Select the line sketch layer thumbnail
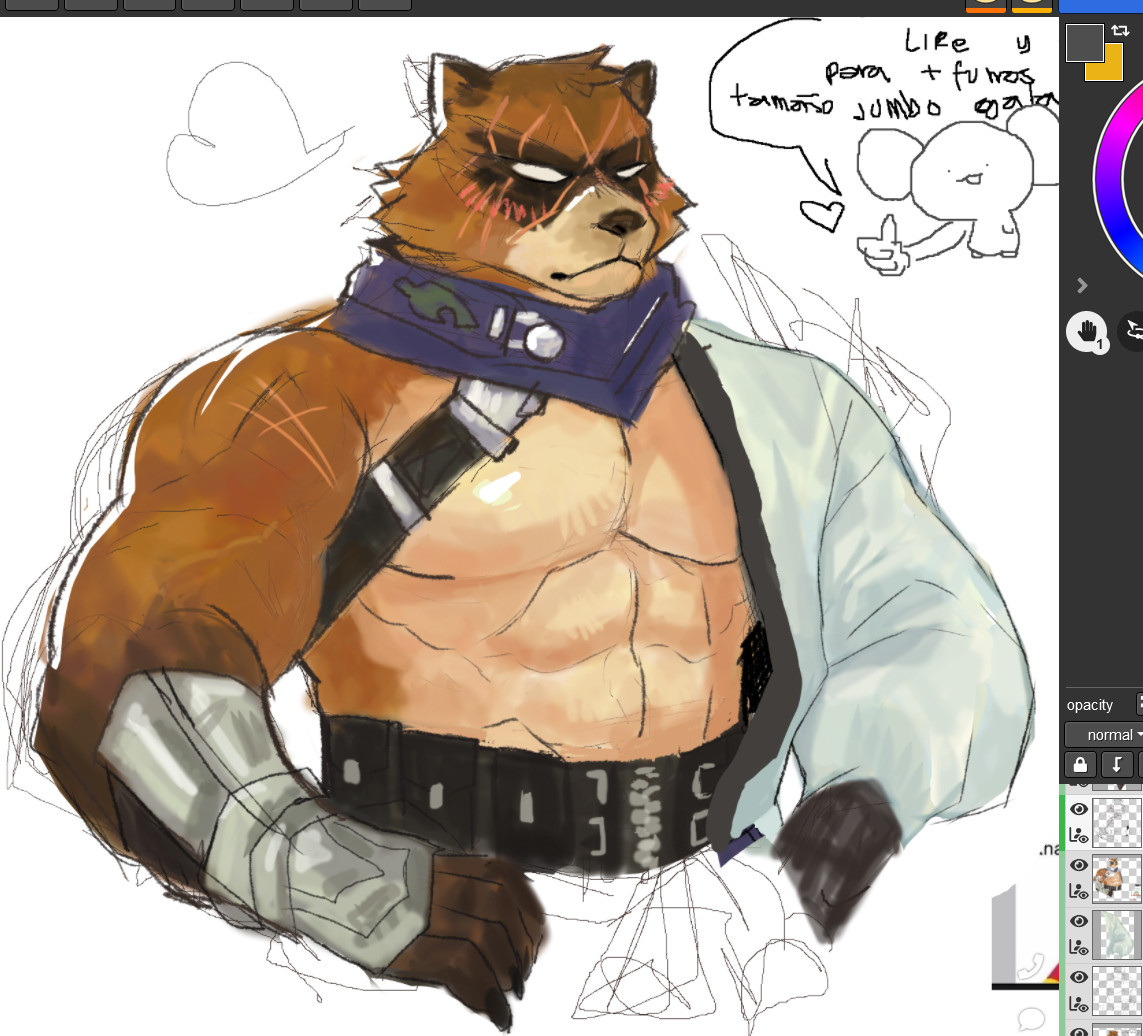Screen dimensions: 1143x1036 tap(1117, 822)
